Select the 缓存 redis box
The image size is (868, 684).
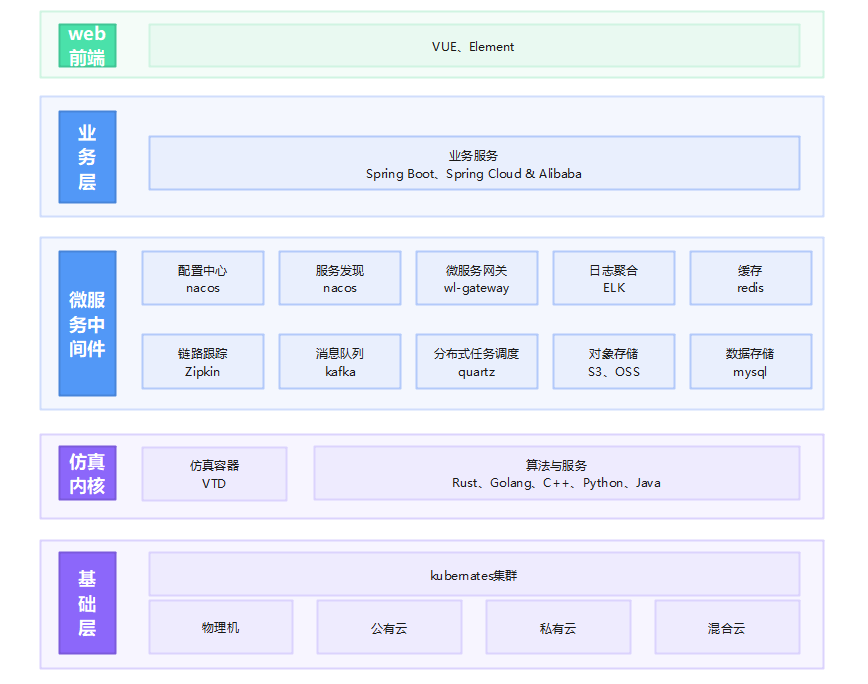751,278
